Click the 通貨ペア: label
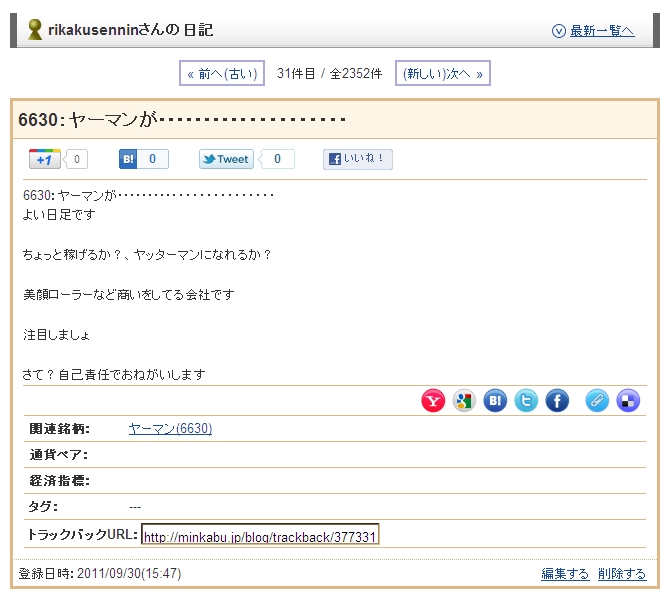 (x=59, y=455)
